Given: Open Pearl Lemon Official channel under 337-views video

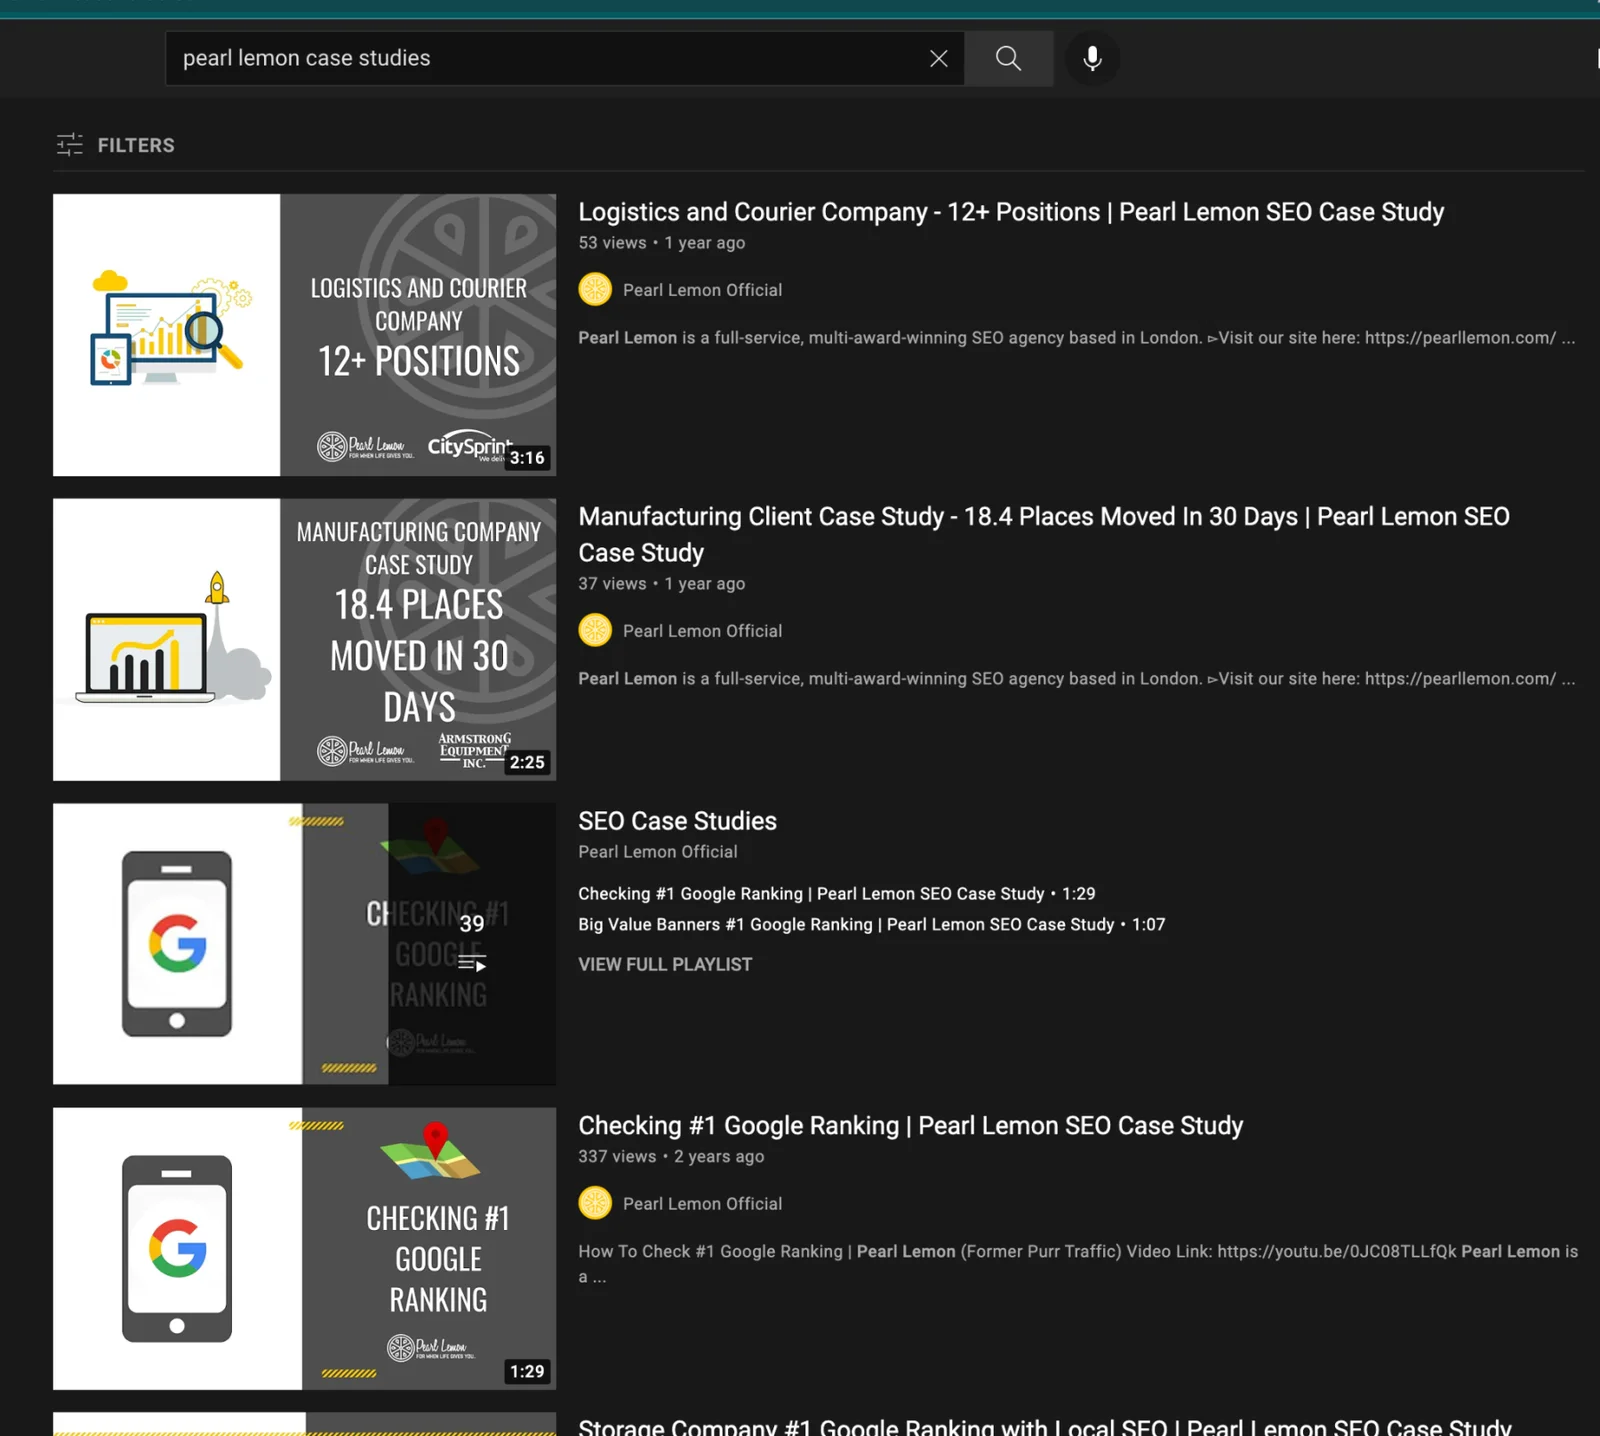Looking at the screenshot, I should pyautogui.click(x=702, y=1204).
